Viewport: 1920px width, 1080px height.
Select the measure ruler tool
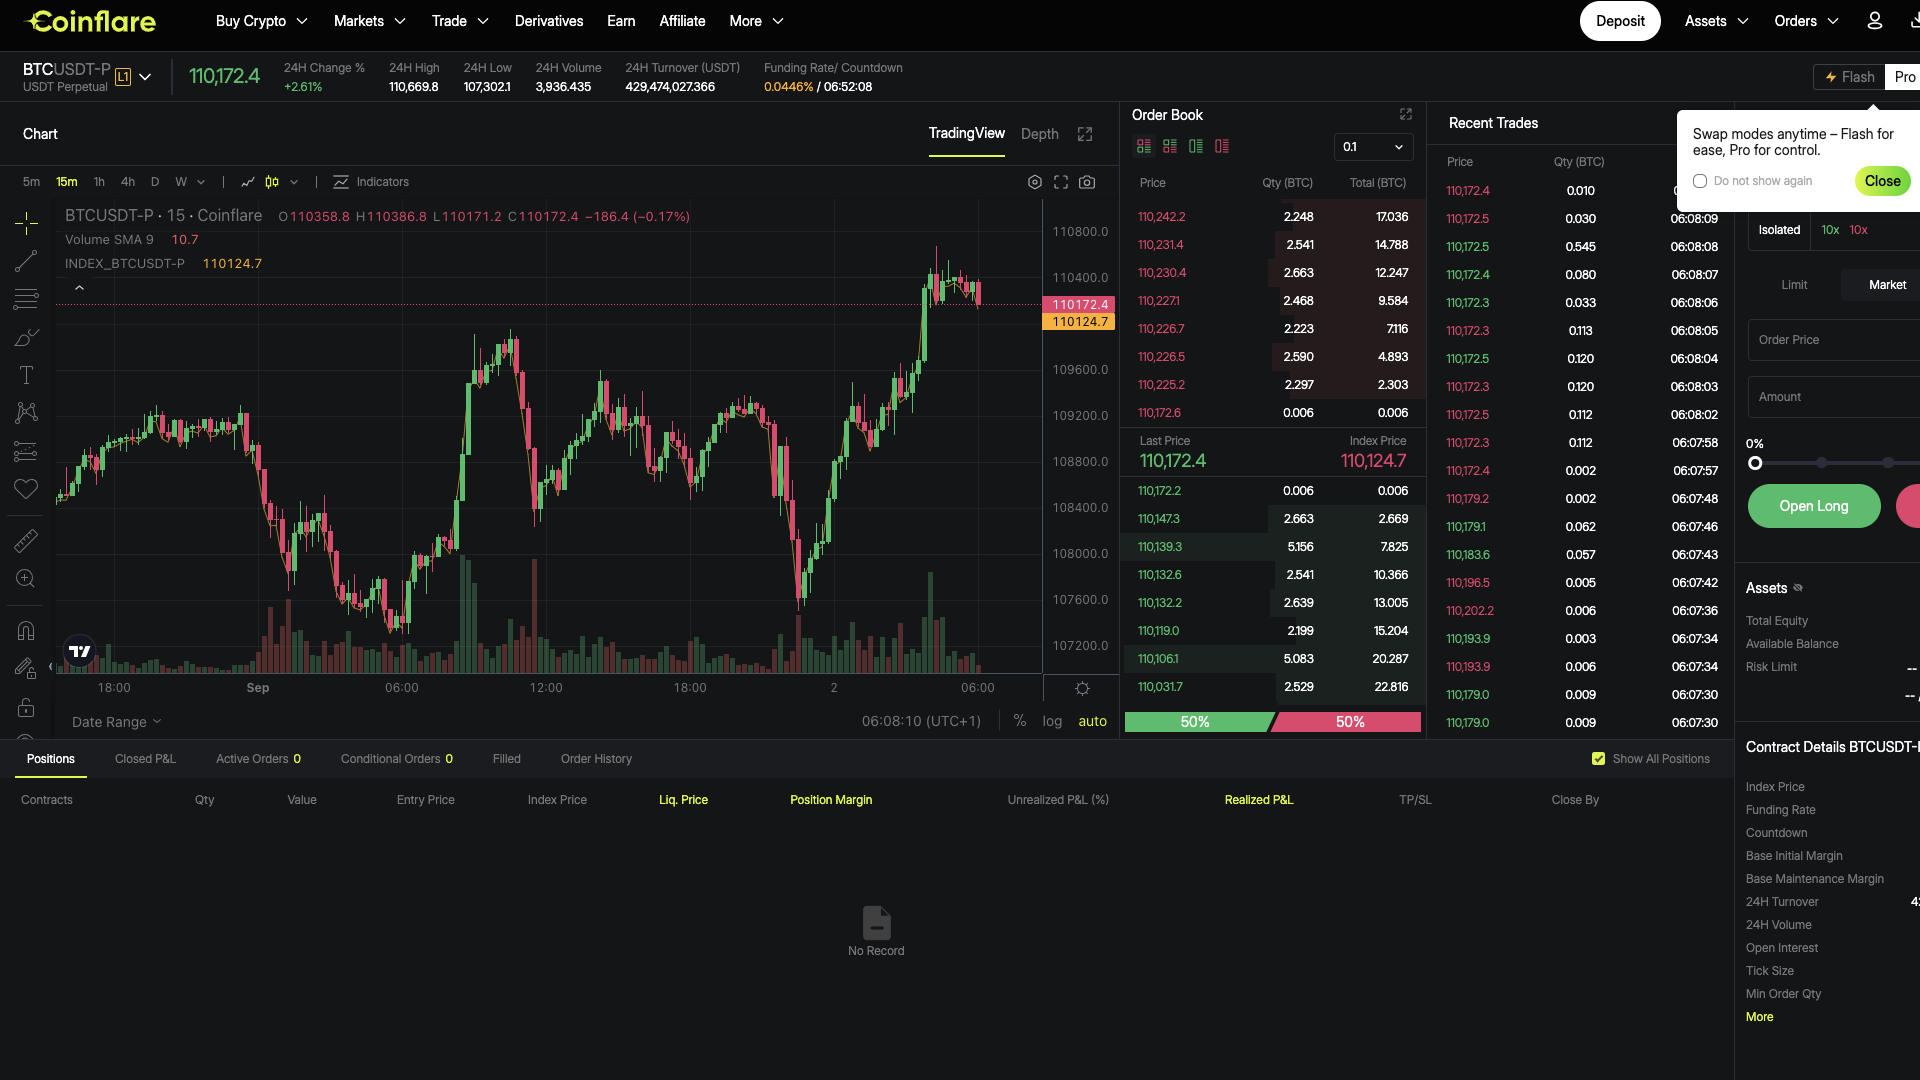click(x=25, y=540)
